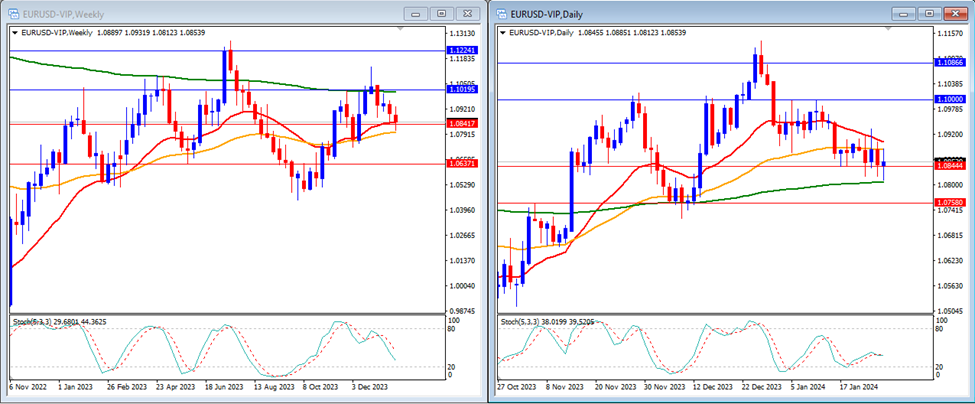The height and width of the screenshot is (404, 975).
Task: Click the 18 Jun 2023 date on Weekly axis
Action: (224, 386)
